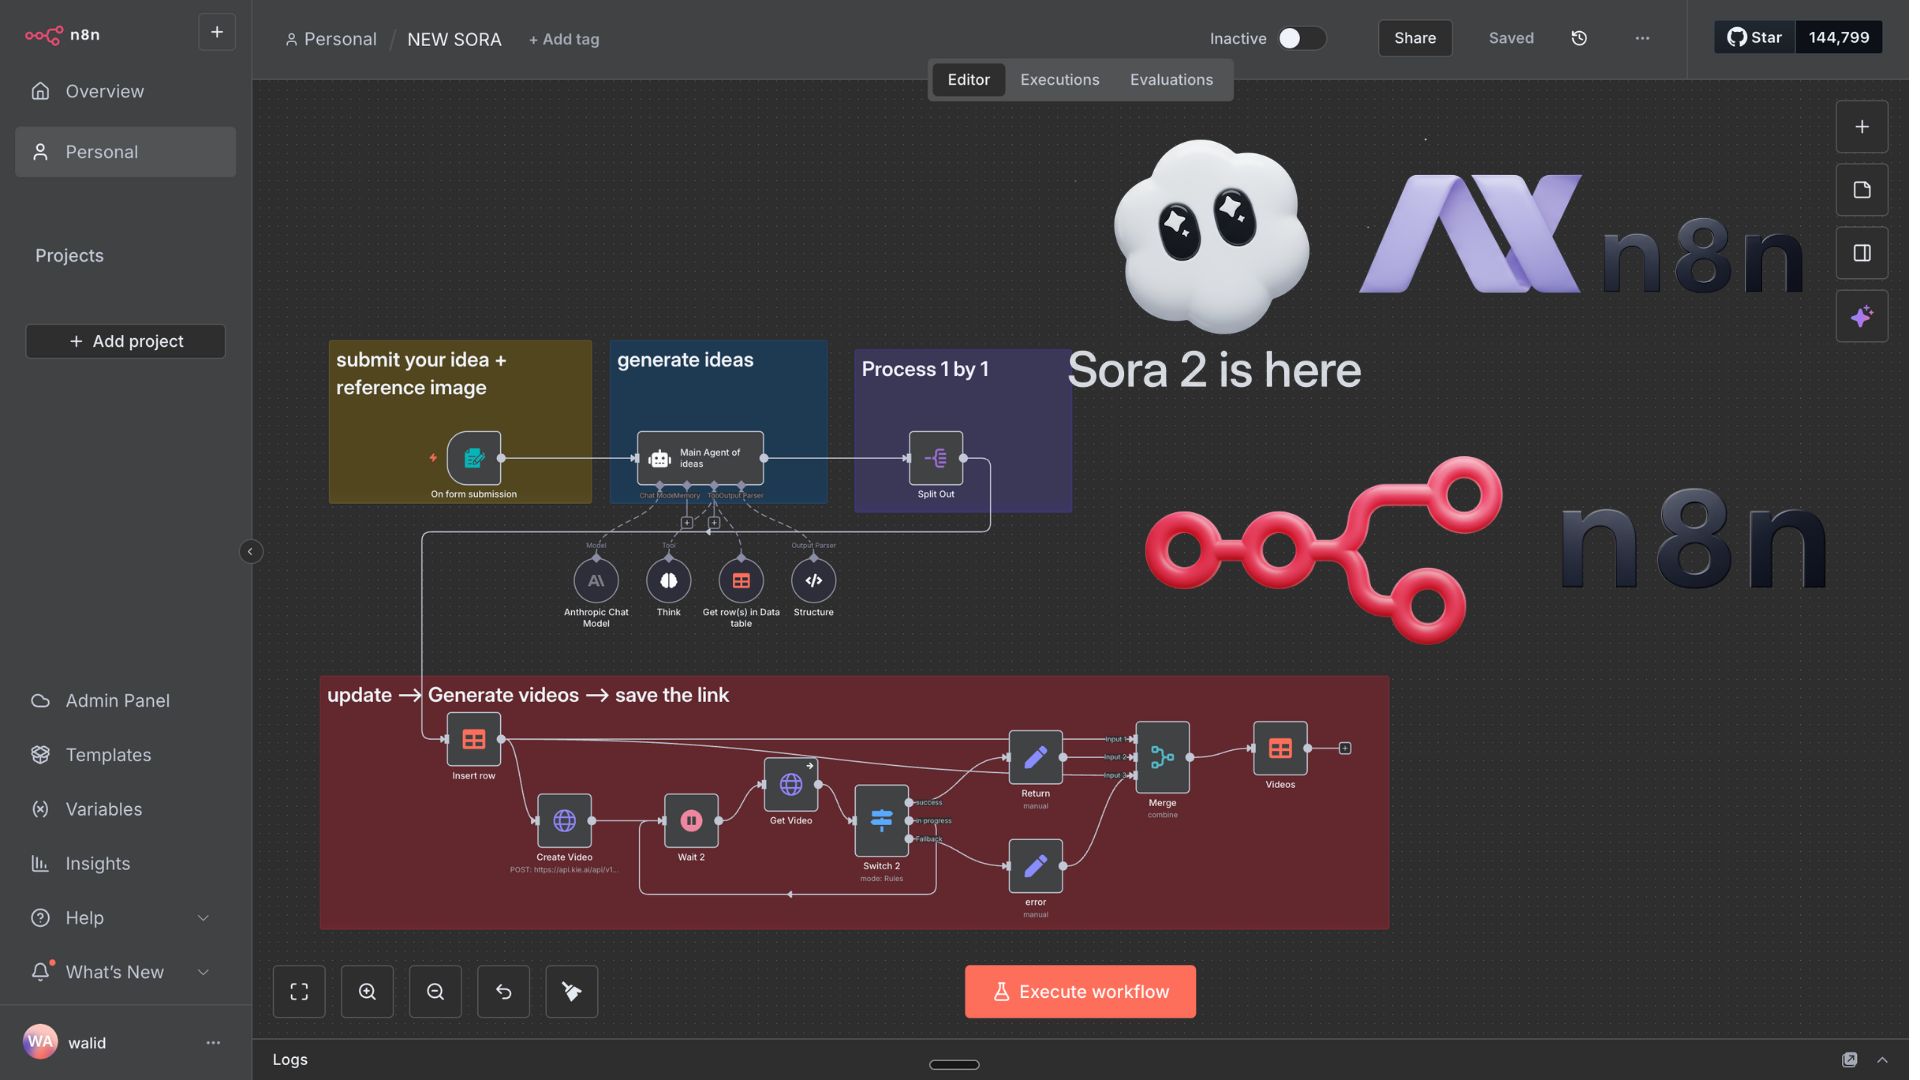Click the tidy up workflow brush button
The height and width of the screenshot is (1080, 1920).
point(571,992)
